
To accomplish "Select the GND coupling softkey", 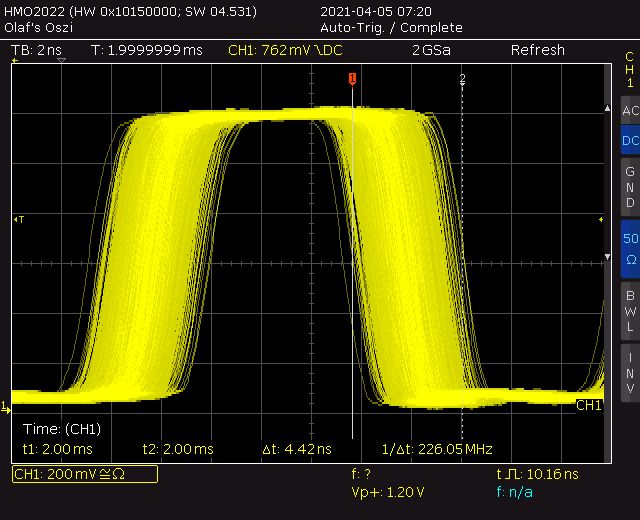I will 630,187.
